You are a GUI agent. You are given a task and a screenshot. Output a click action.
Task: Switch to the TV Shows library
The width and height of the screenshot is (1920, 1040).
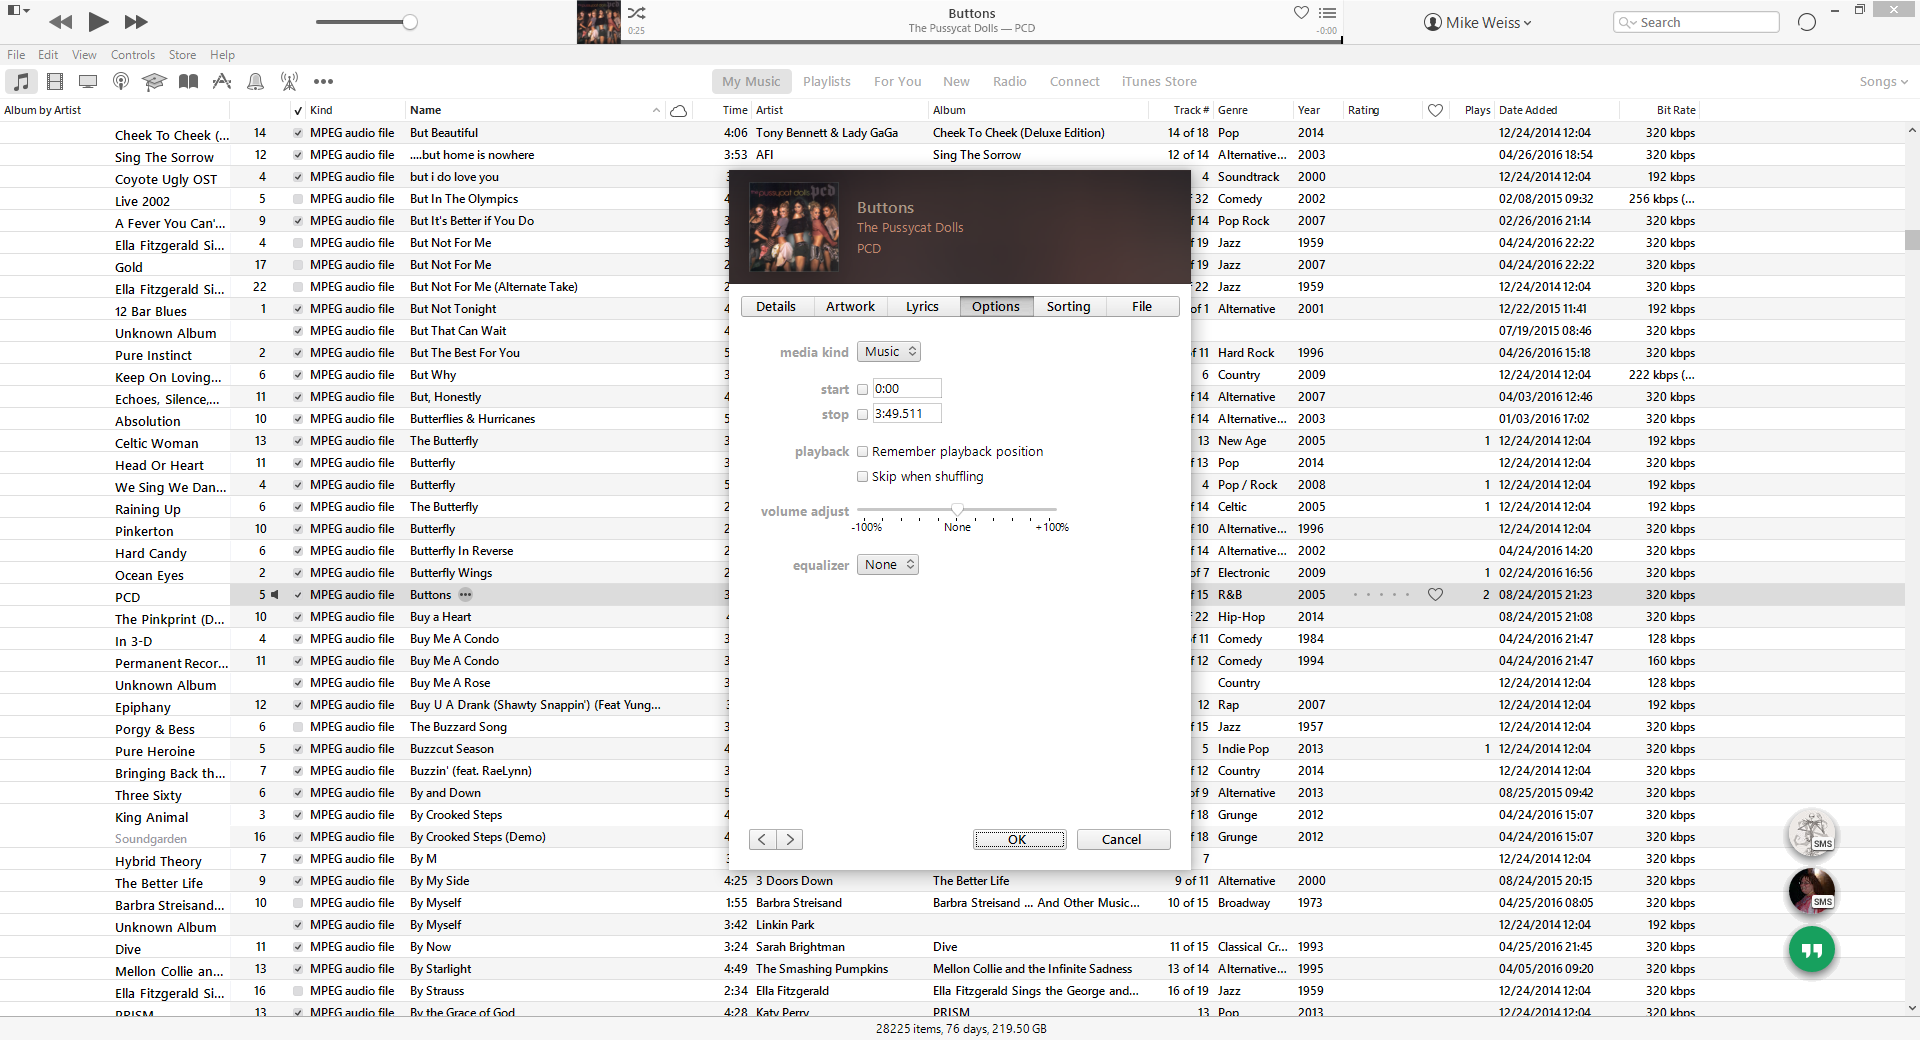click(88, 81)
